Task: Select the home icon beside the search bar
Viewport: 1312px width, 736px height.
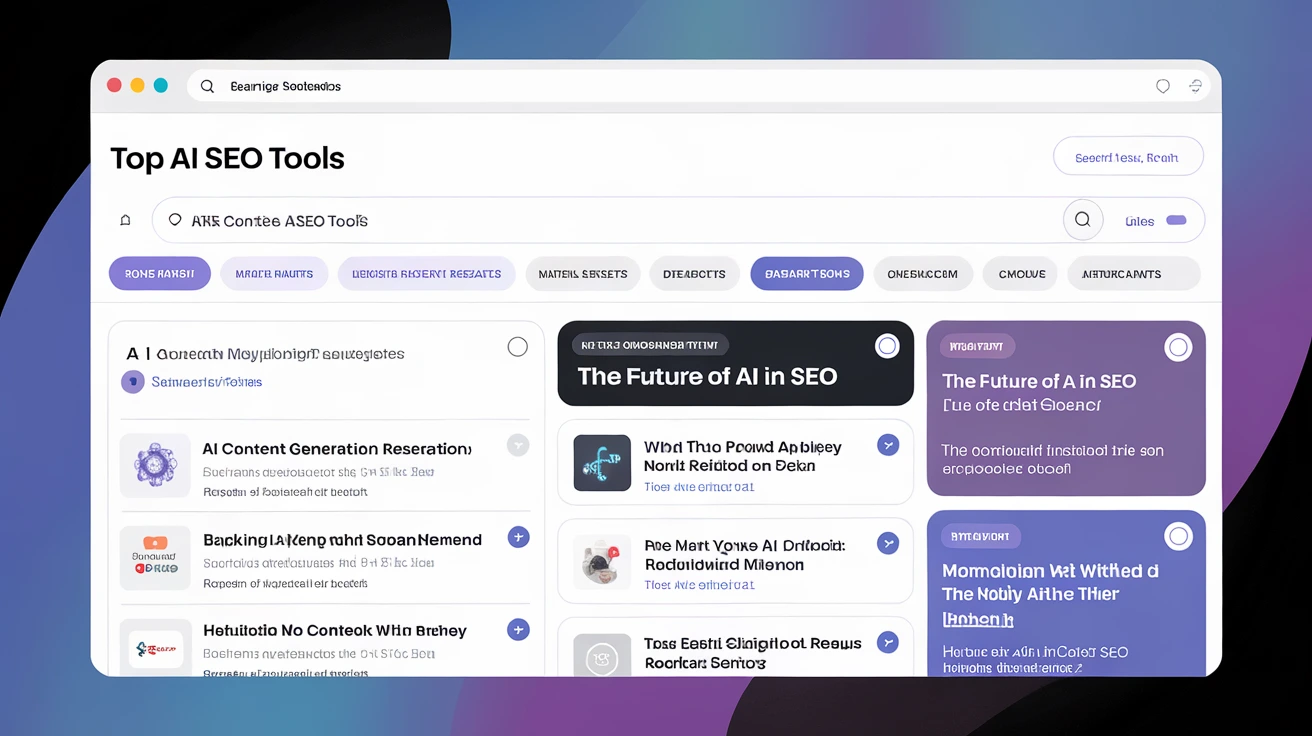Action: point(127,219)
